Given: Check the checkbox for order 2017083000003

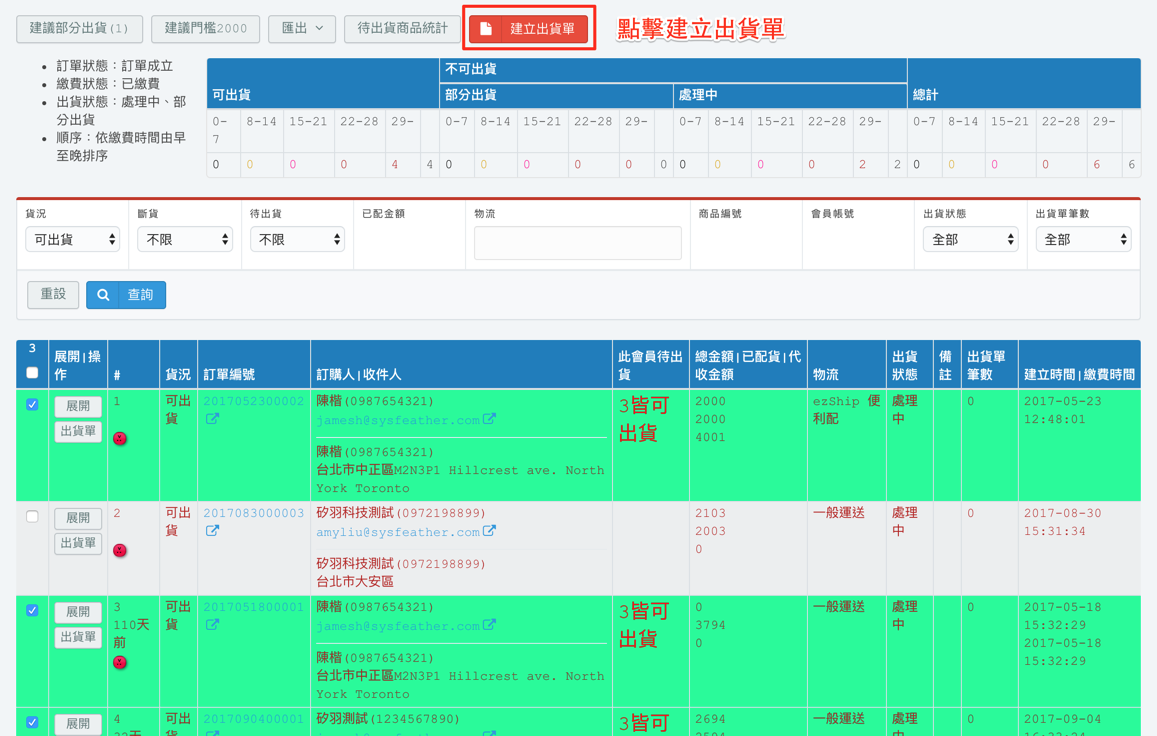Looking at the screenshot, I should pos(32,517).
